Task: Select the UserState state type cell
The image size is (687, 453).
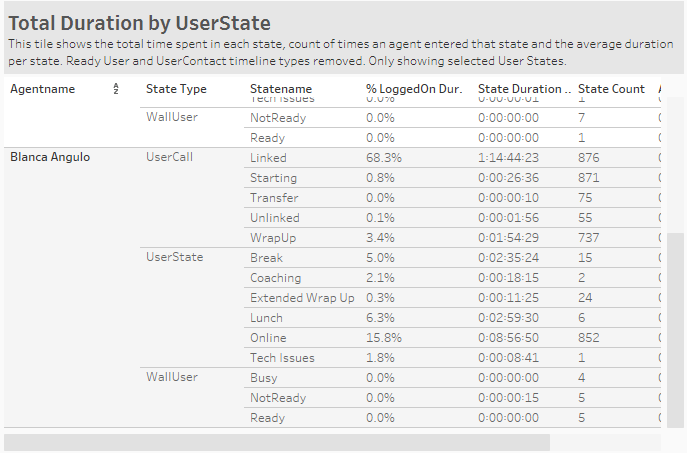Action: coord(174,257)
